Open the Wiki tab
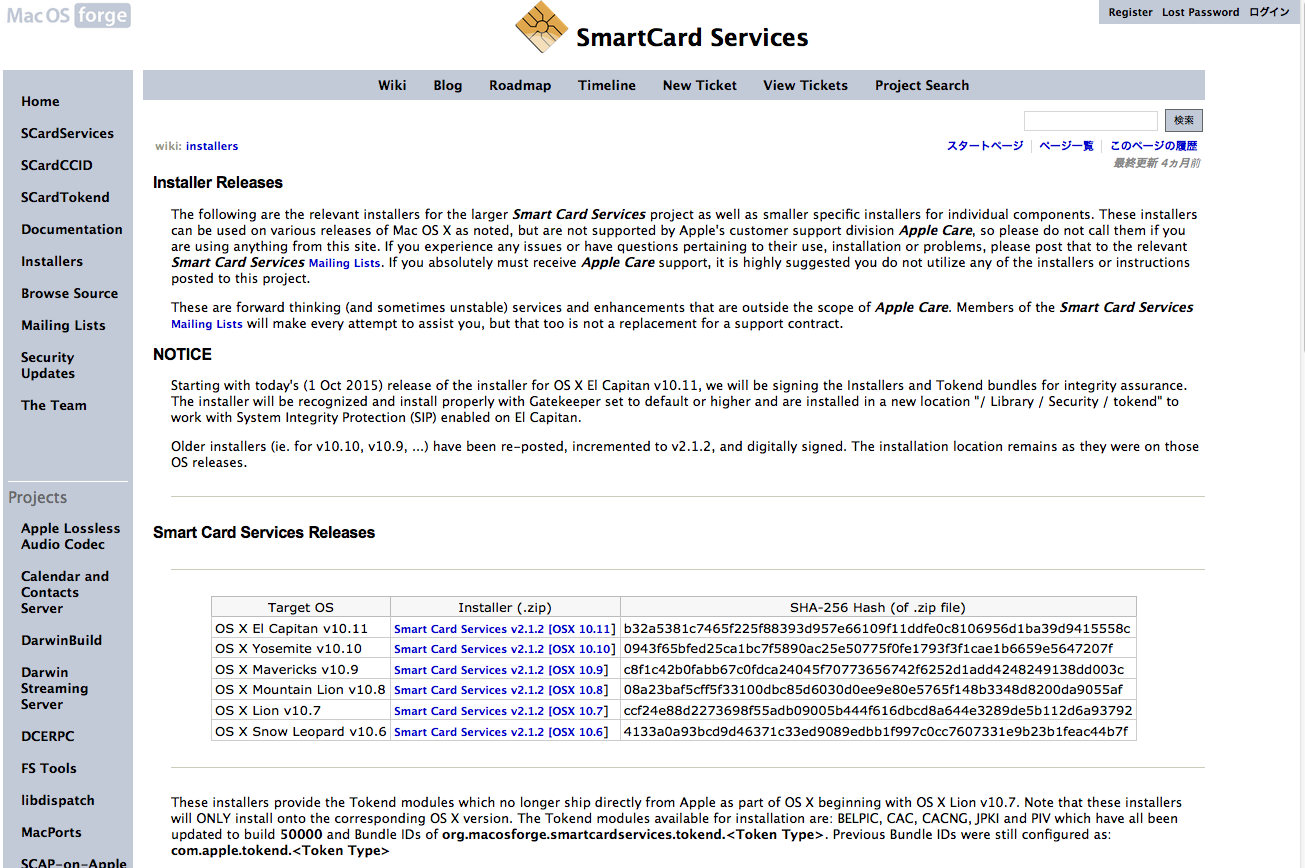This screenshot has width=1305, height=868. coord(392,85)
